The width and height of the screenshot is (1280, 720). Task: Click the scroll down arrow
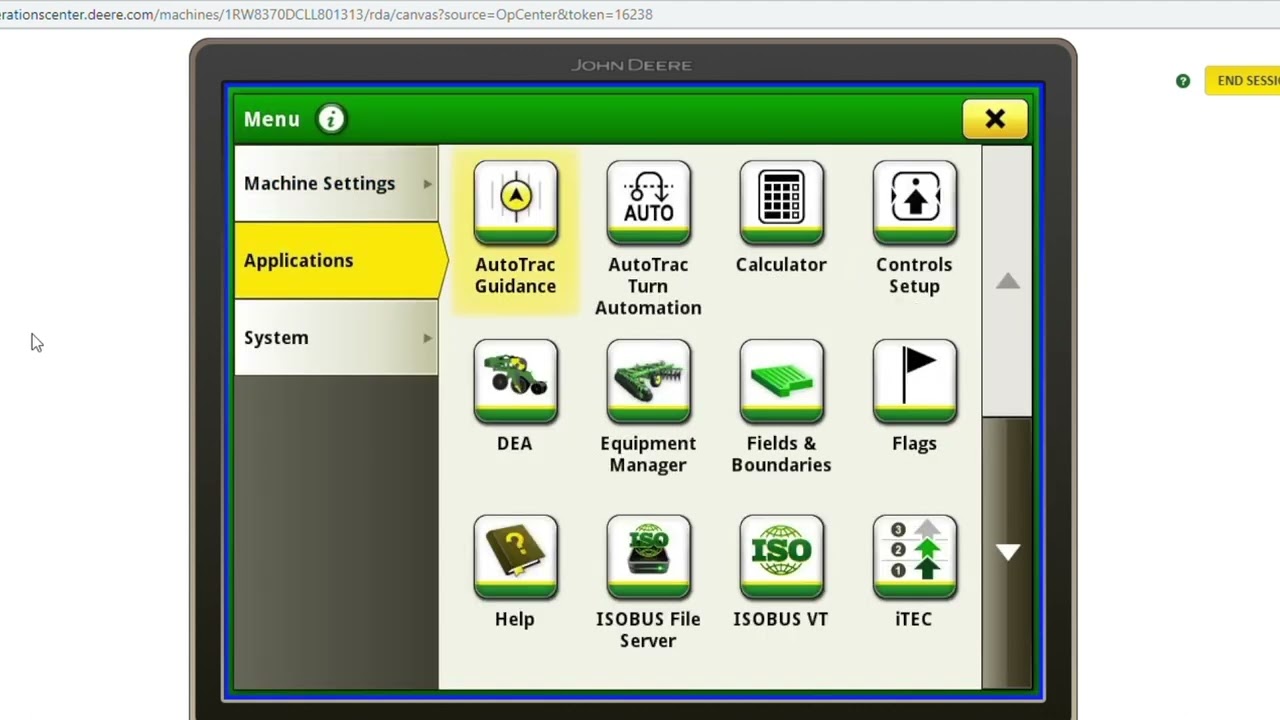point(1007,552)
